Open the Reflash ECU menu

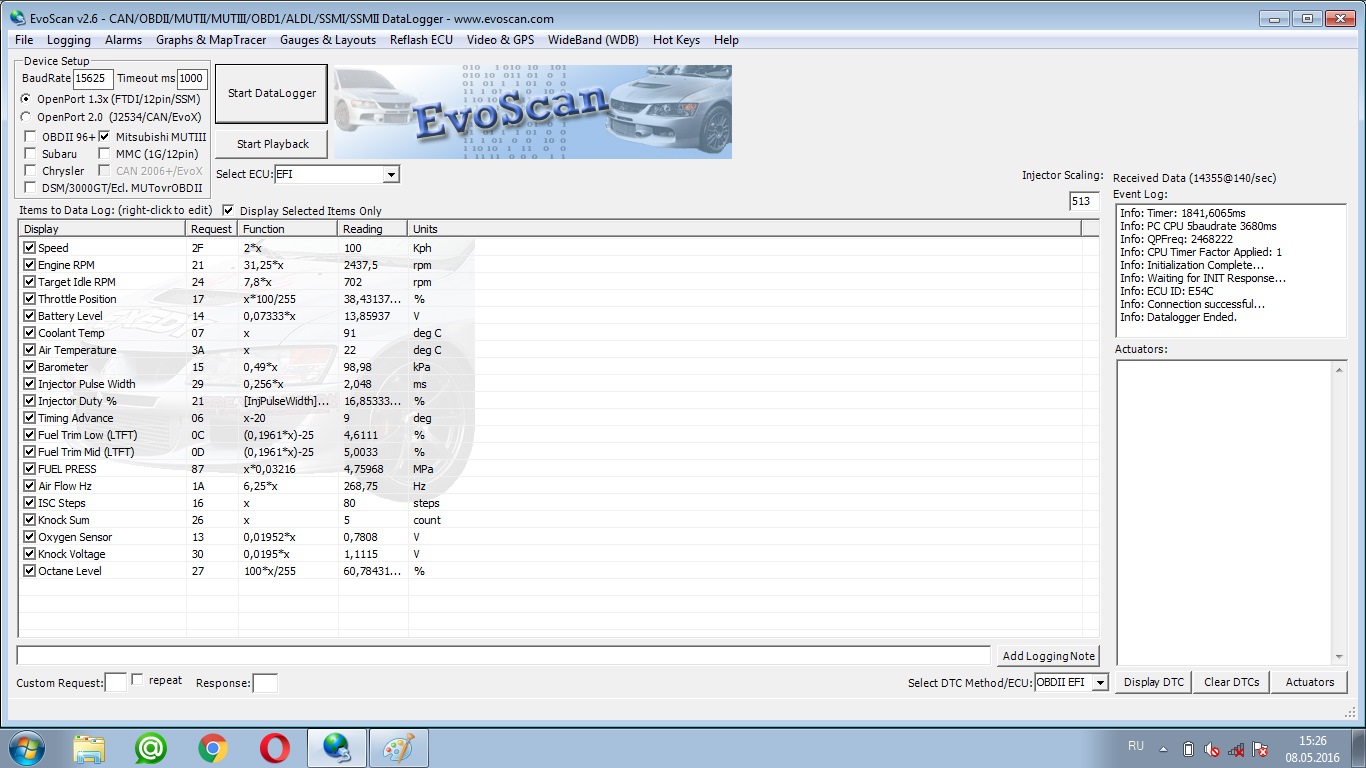421,40
